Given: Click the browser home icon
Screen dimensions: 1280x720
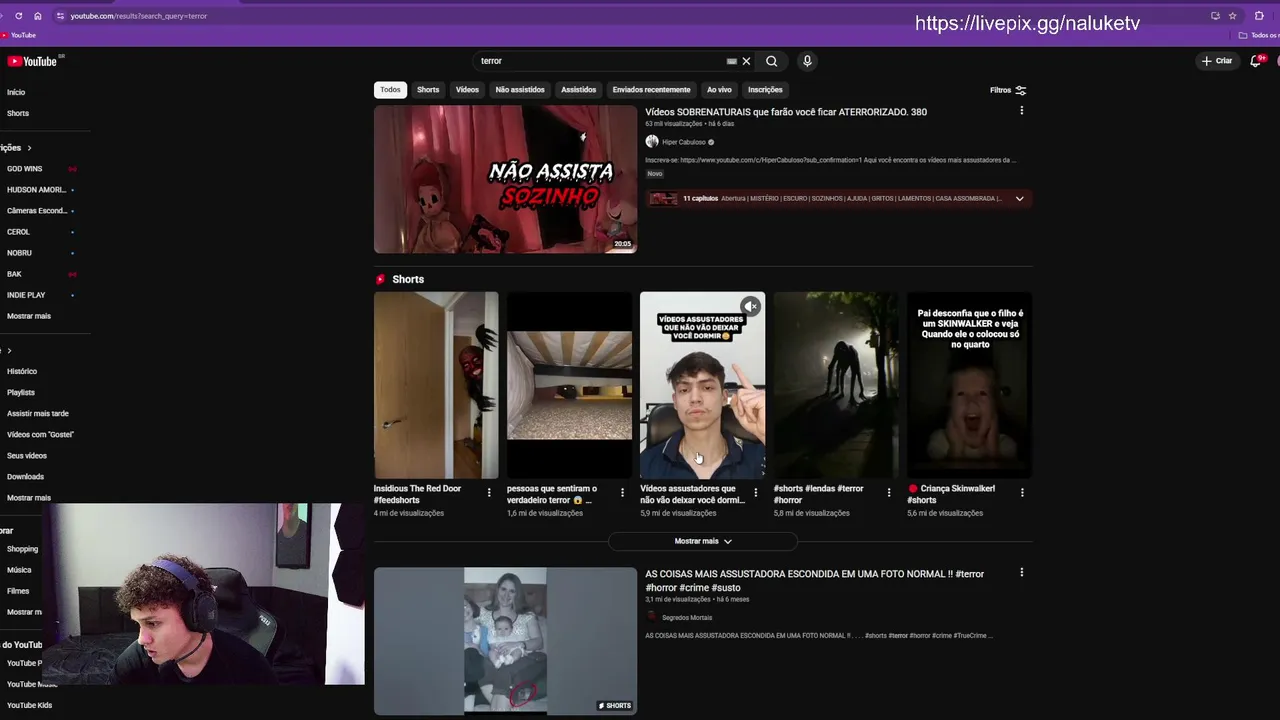Looking at the screenshot, I should 38,16.
